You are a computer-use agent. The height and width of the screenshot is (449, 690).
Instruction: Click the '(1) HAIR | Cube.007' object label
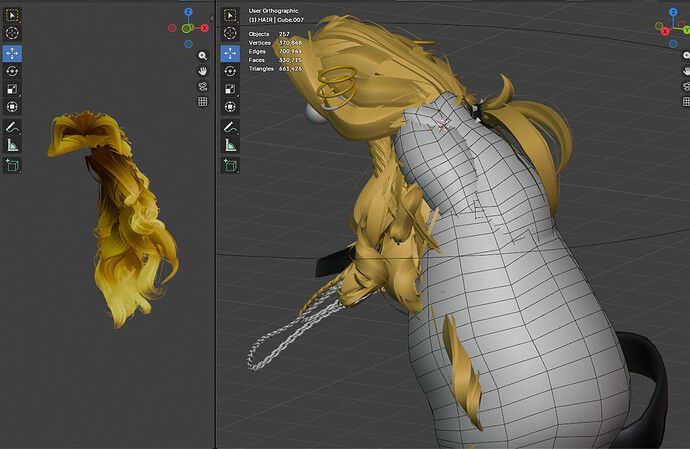[276, 20]
